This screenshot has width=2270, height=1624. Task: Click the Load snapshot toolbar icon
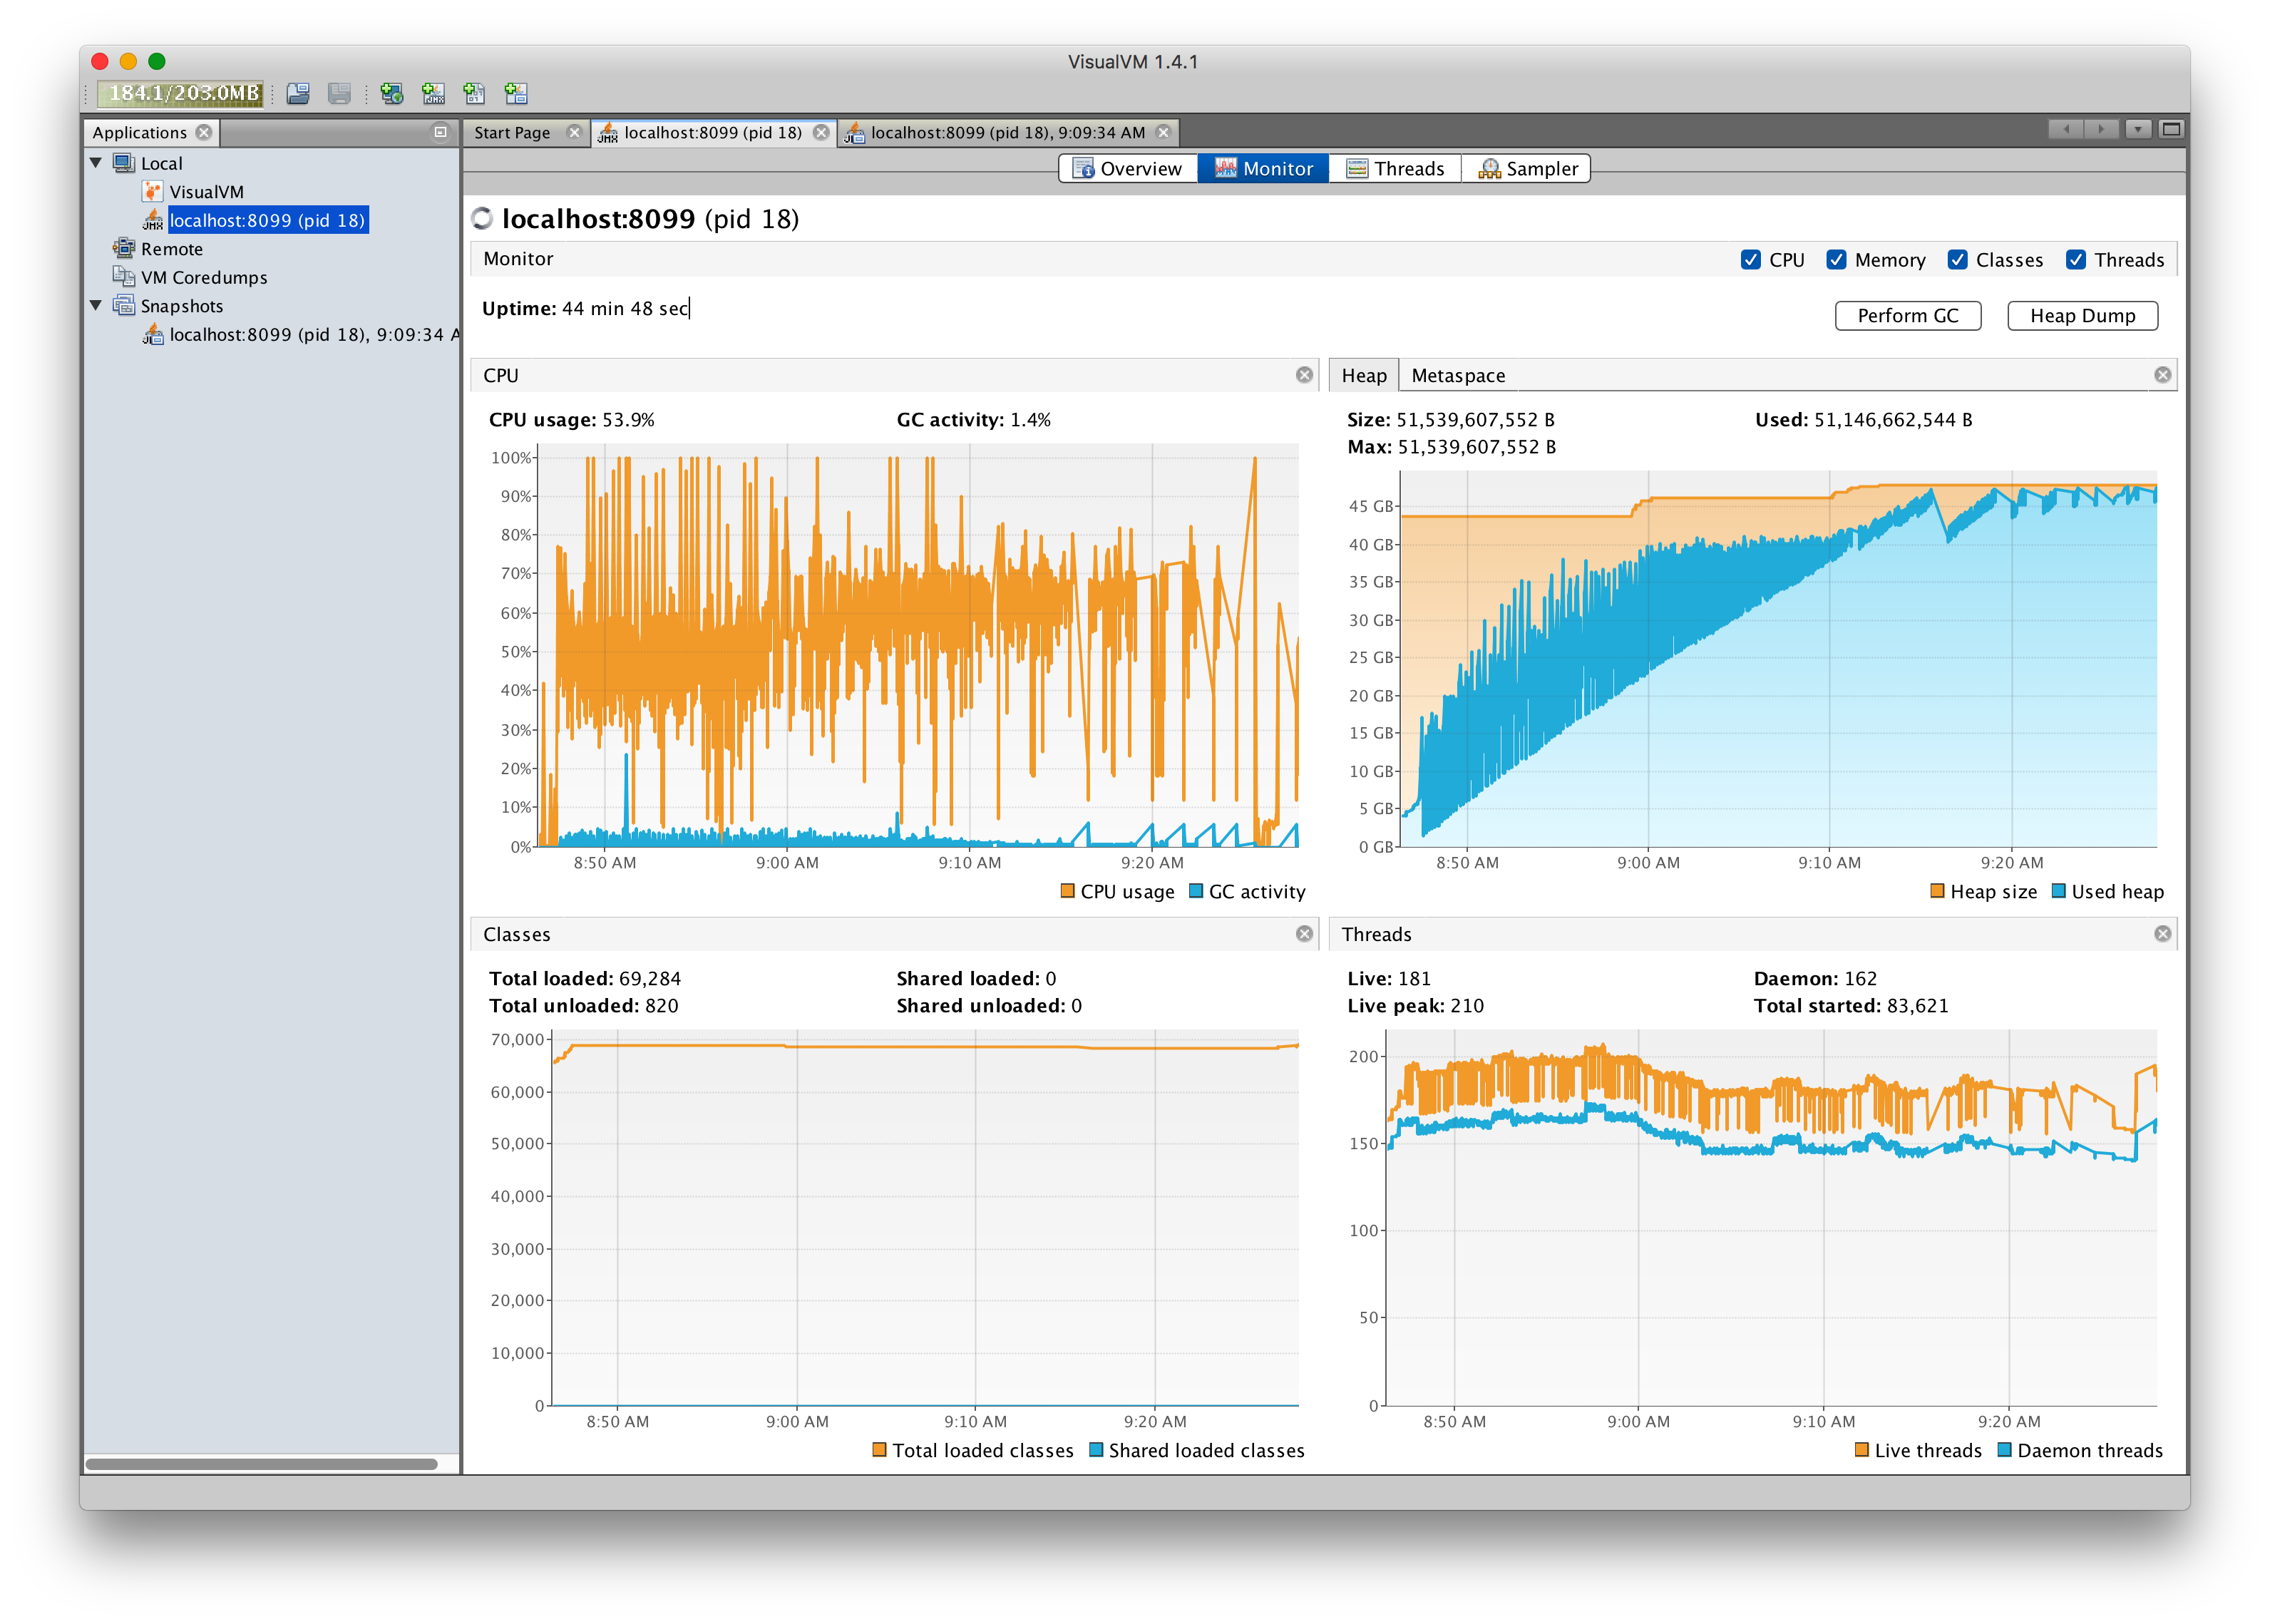297,93
